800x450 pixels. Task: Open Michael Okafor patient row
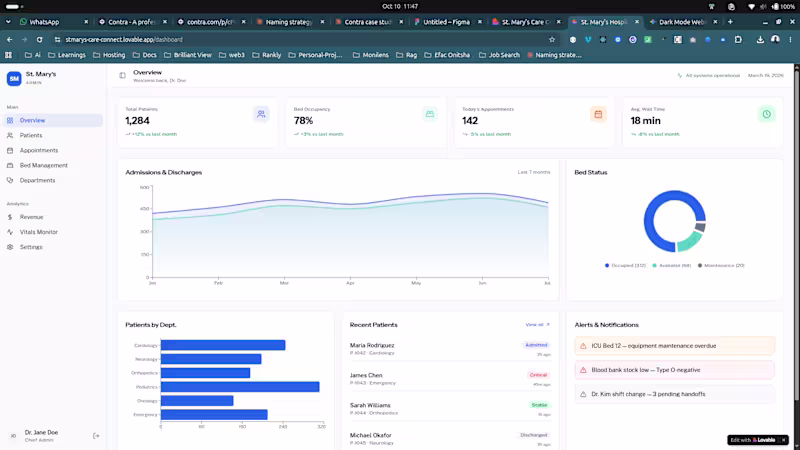pyautogui.click(x=450, y=439)
